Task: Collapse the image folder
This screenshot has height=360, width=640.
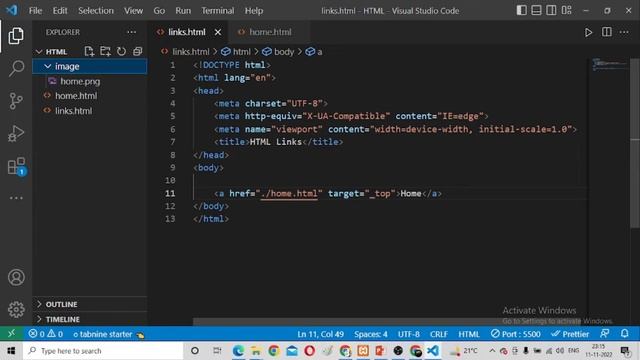Action: click(x=48, y=66)
